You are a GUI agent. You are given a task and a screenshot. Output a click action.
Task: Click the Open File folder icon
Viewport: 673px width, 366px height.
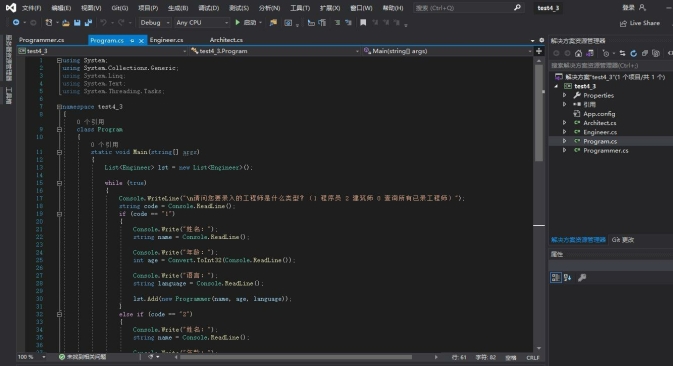pyautogui.click(x=66, y=23)
